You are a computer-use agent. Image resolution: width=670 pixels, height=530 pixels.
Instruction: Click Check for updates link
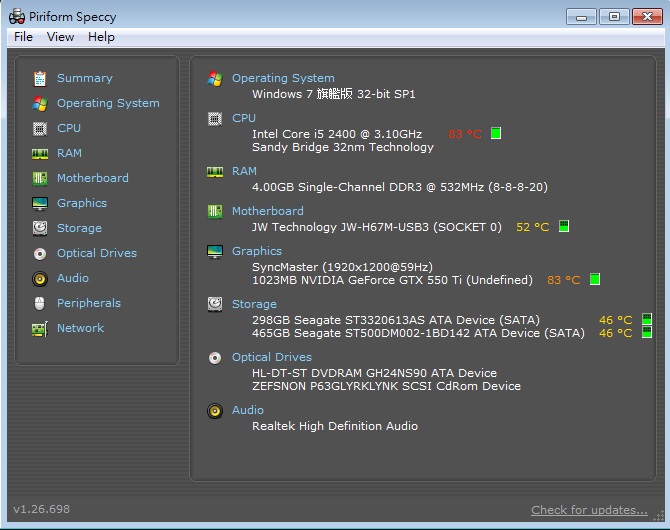[589, 510]
